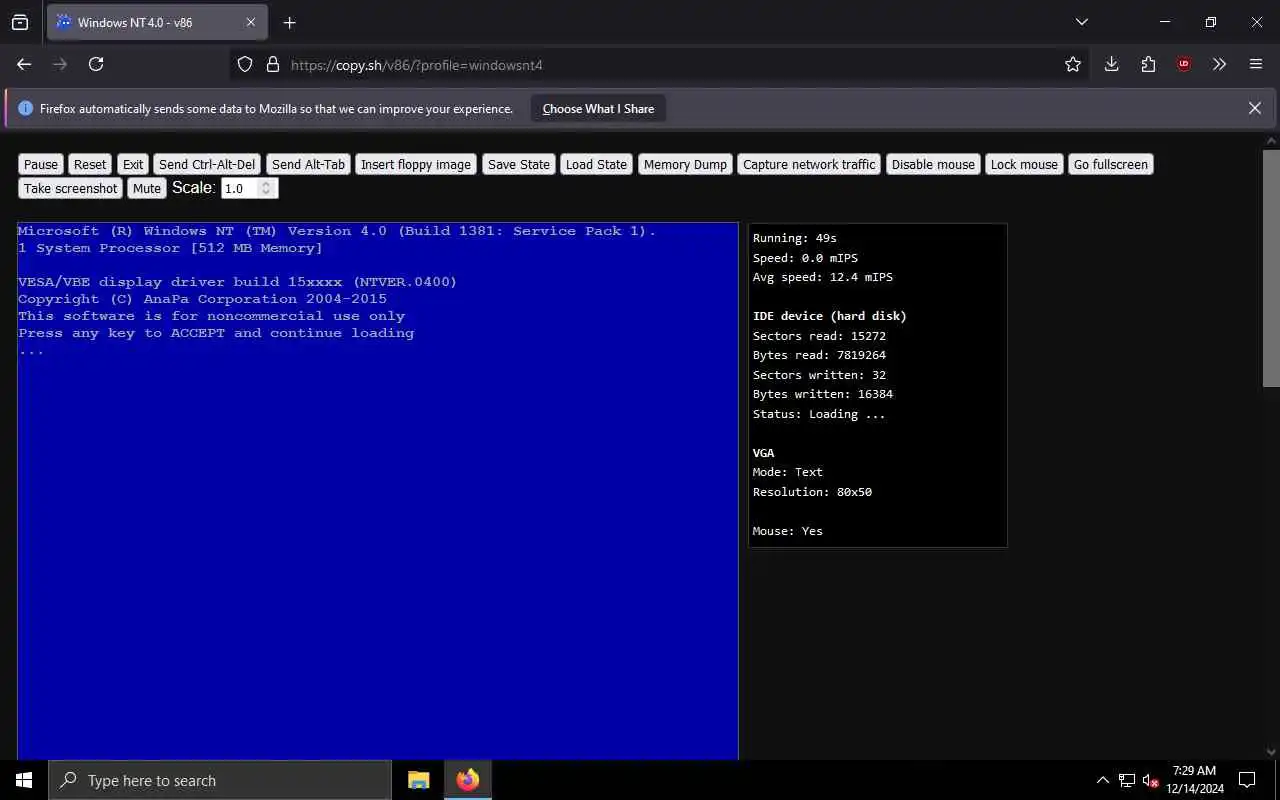
Task: Click Choose What I Share
Action: point(598,108)
